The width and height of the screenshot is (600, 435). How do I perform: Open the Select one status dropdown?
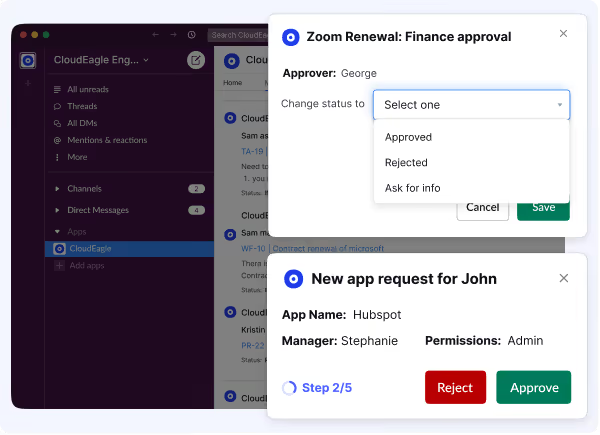pyautogui.click(x=471, y=104)
